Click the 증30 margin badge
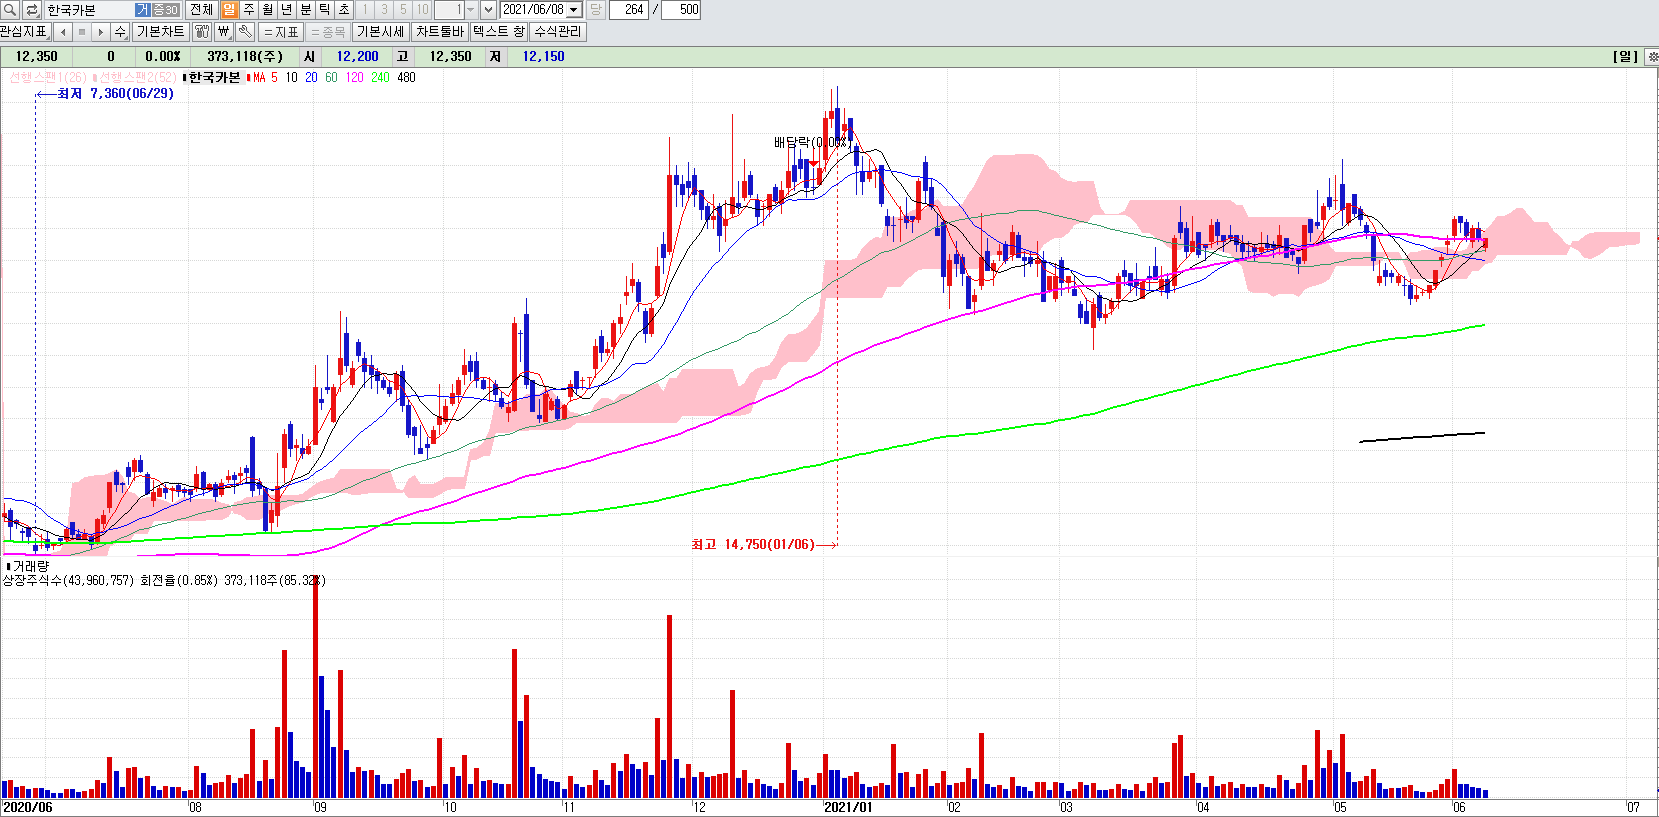Image resolution: width=1659 pixels, height=817 pixels. [165, 10]
